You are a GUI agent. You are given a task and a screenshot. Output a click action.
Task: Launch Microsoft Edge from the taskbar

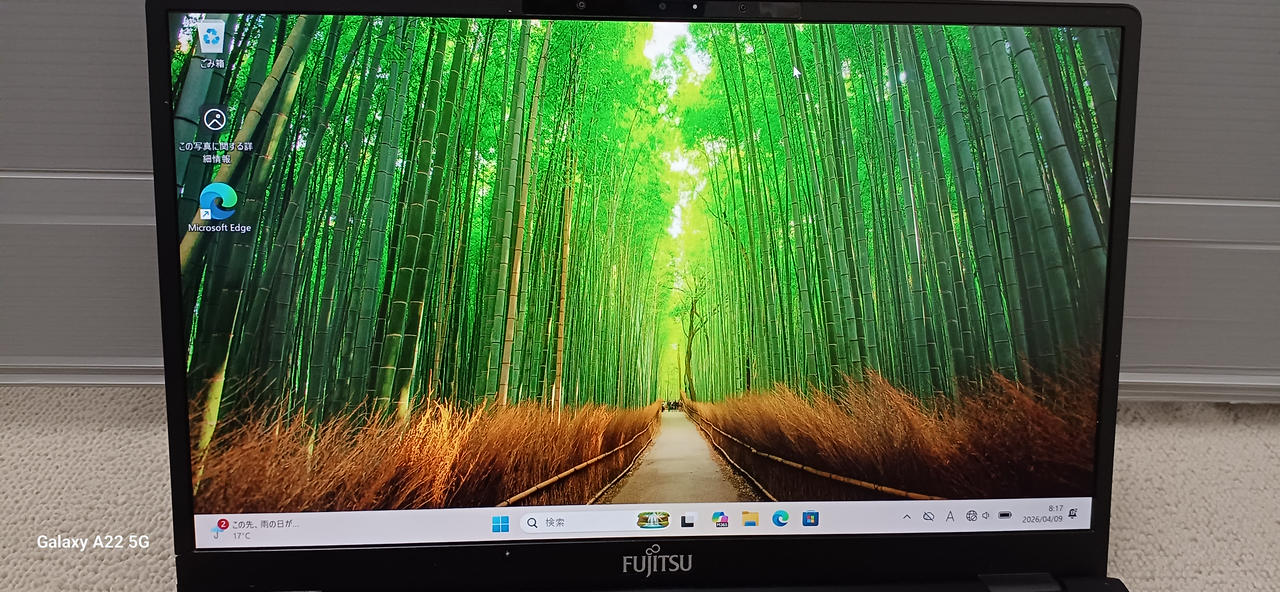[780, 518]
